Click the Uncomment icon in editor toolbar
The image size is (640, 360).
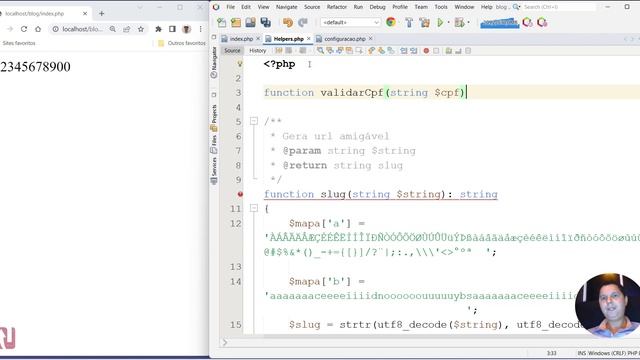click(x=458, y=51)
